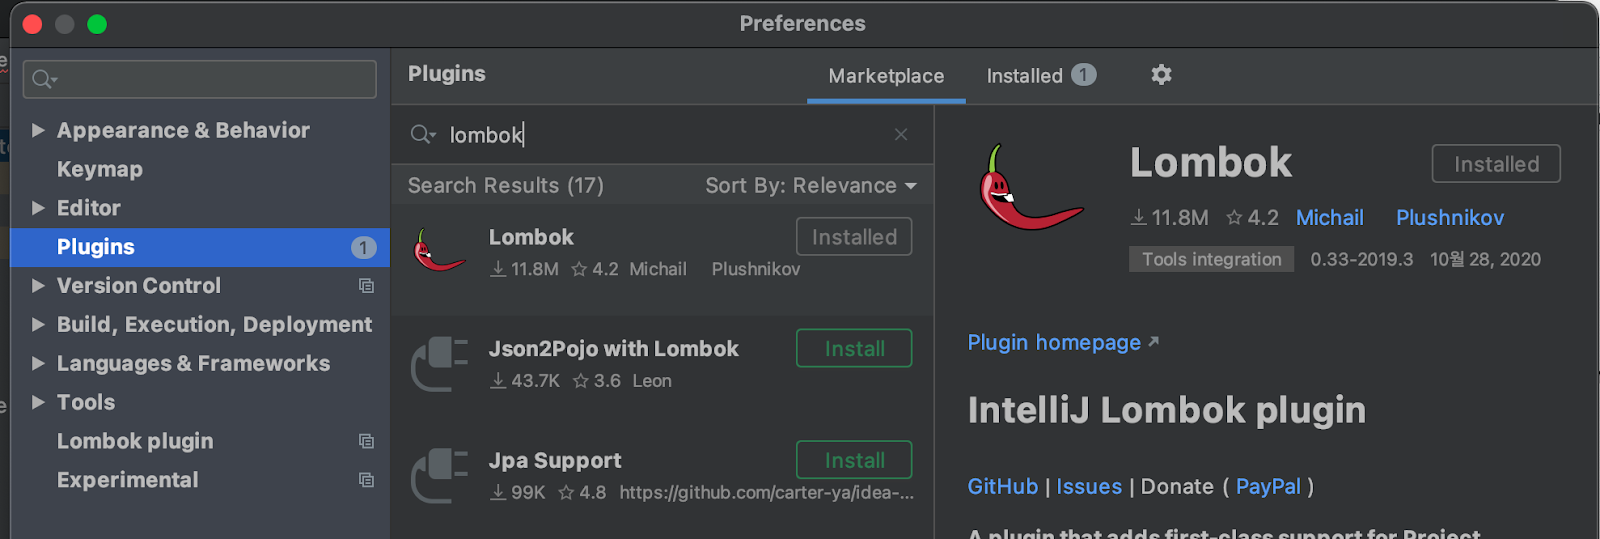Expand the Editor settings tree node
The image size is (1600, 539).
pos(38,208)
